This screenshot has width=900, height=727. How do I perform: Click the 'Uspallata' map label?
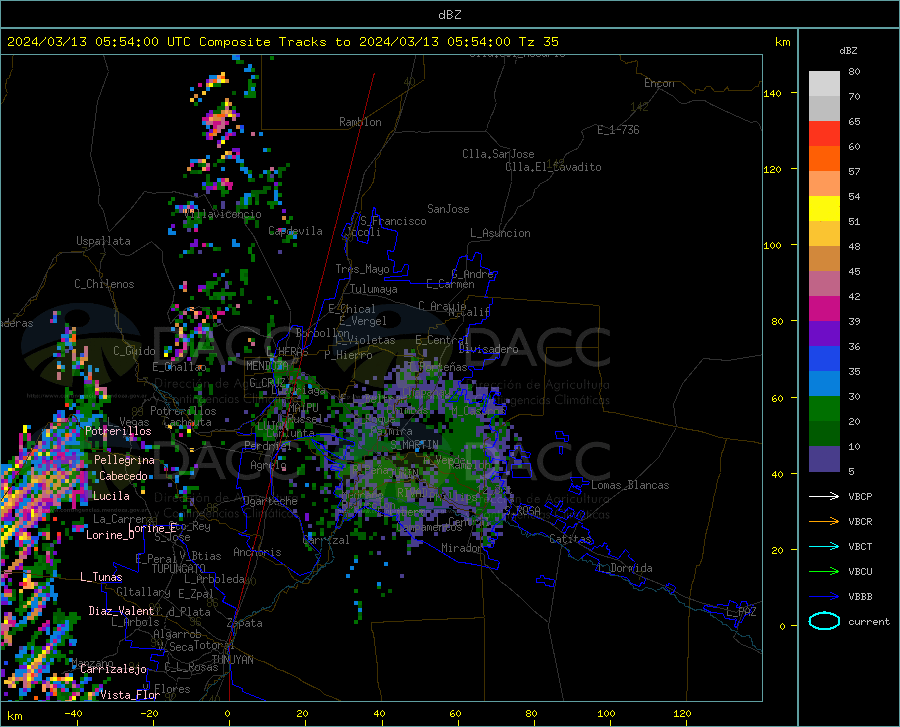(x=103, y=241)
